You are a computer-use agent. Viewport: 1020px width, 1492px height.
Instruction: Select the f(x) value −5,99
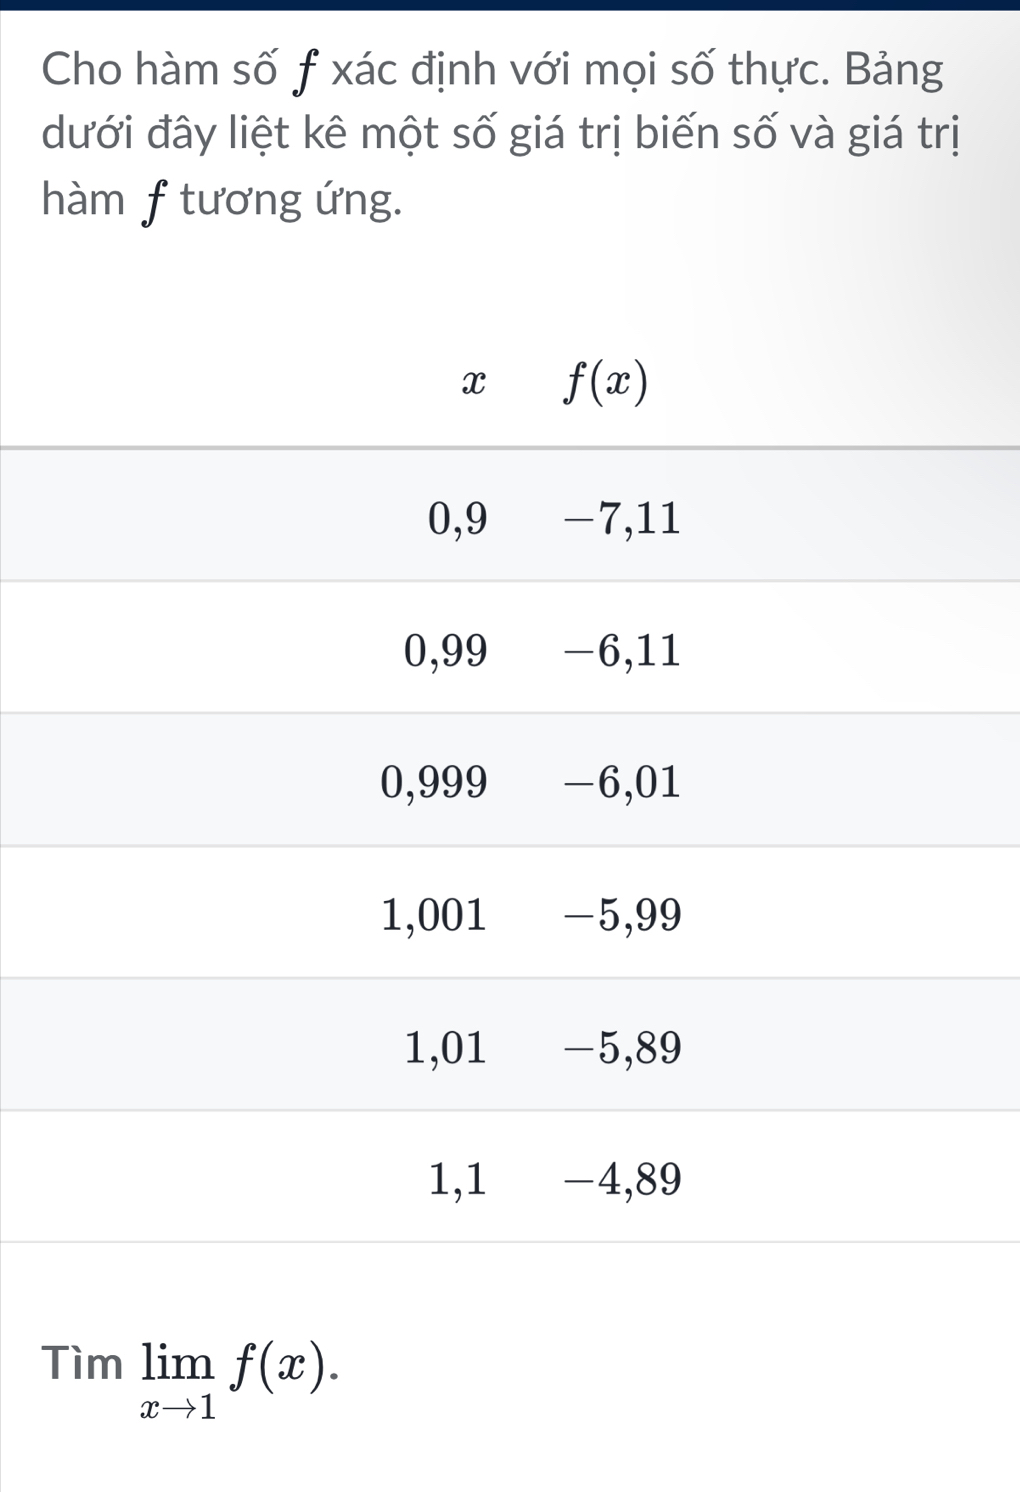pos(622,914)
